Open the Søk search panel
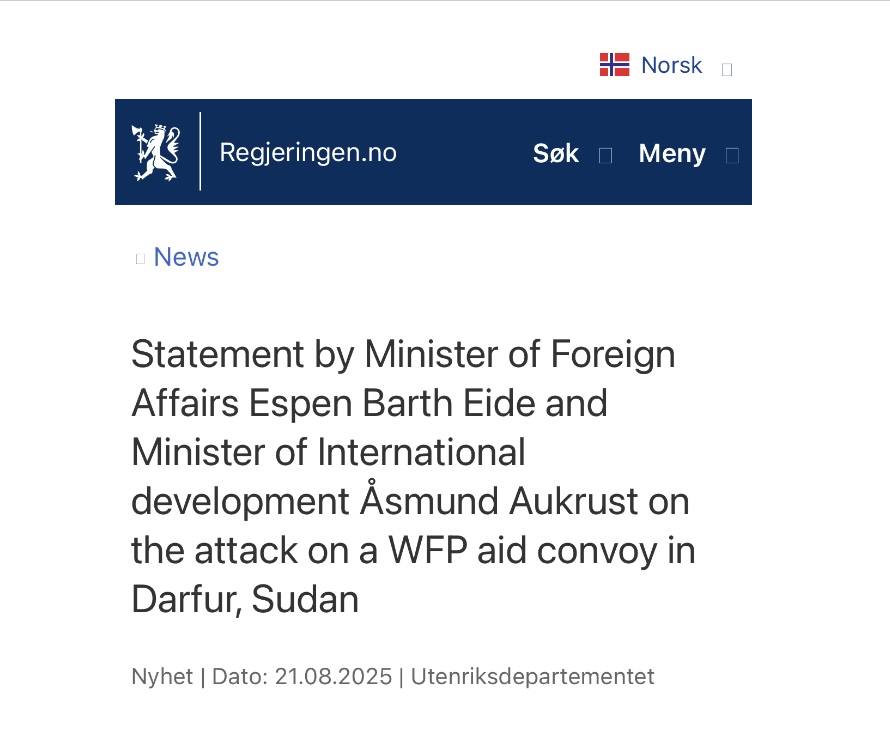890x738 pixels. click(556, 153)
